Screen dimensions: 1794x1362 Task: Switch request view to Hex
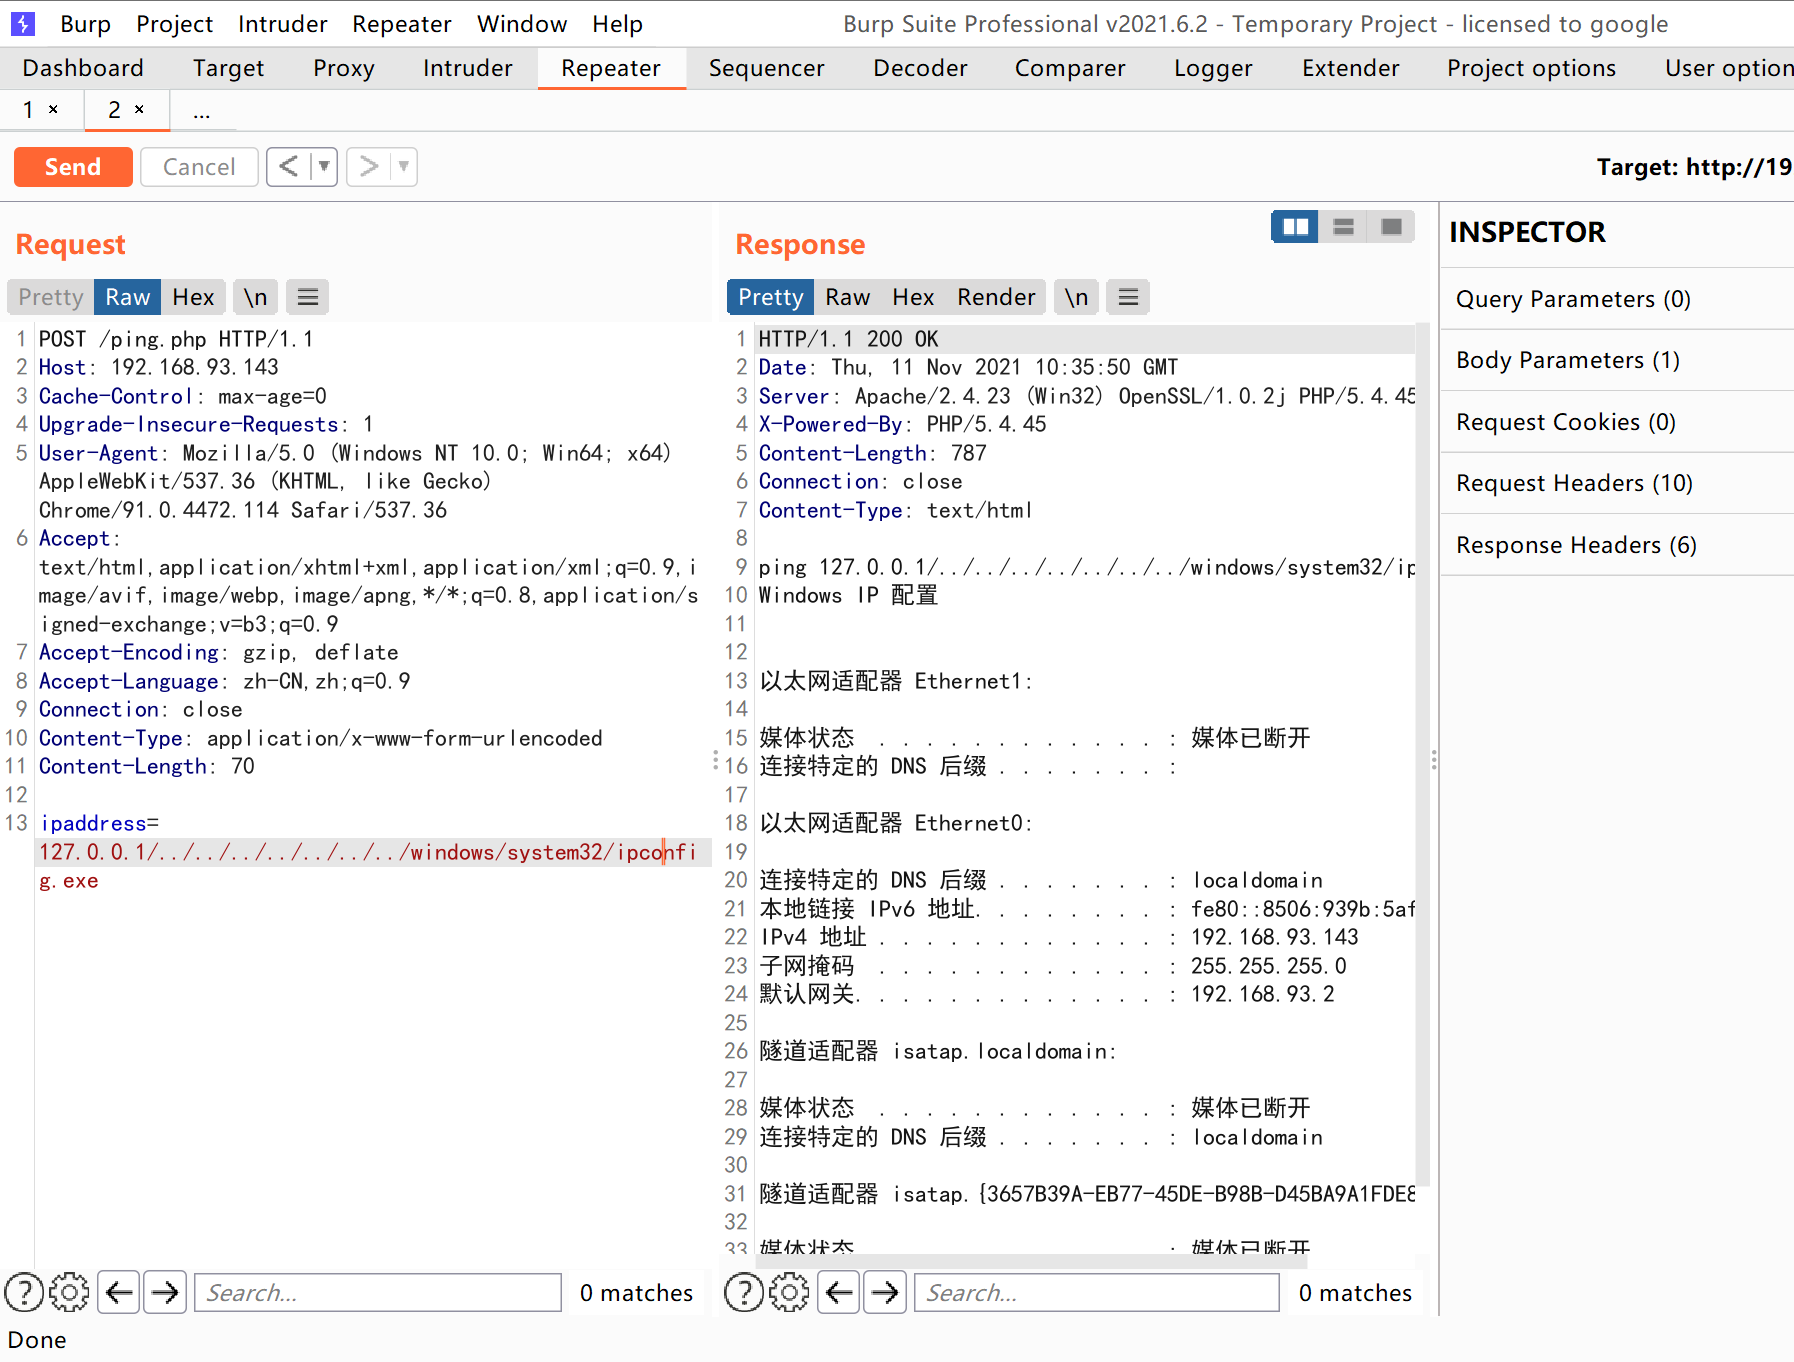193,297
